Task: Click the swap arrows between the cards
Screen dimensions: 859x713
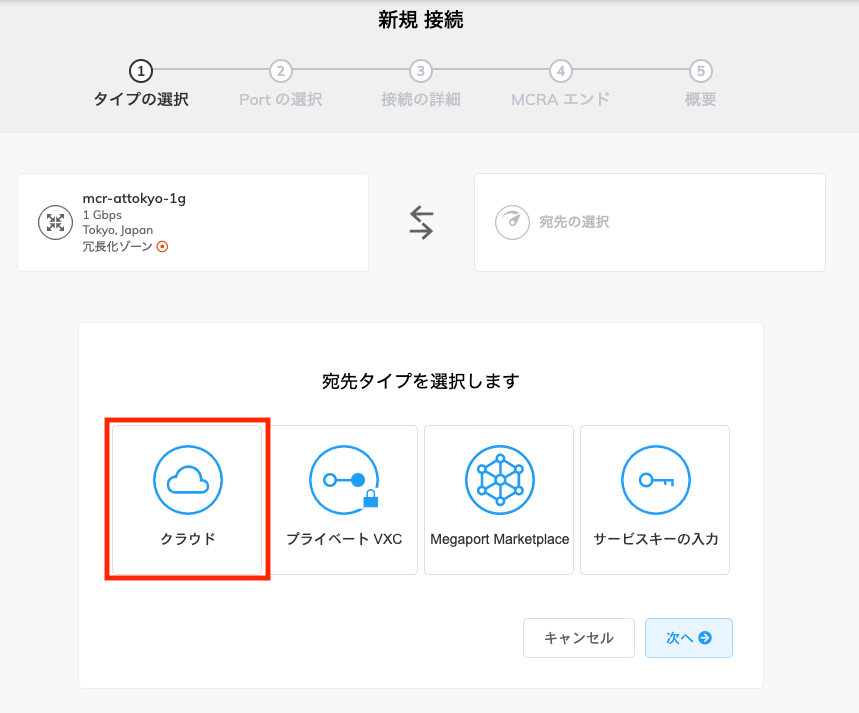Action: [421, 222]
